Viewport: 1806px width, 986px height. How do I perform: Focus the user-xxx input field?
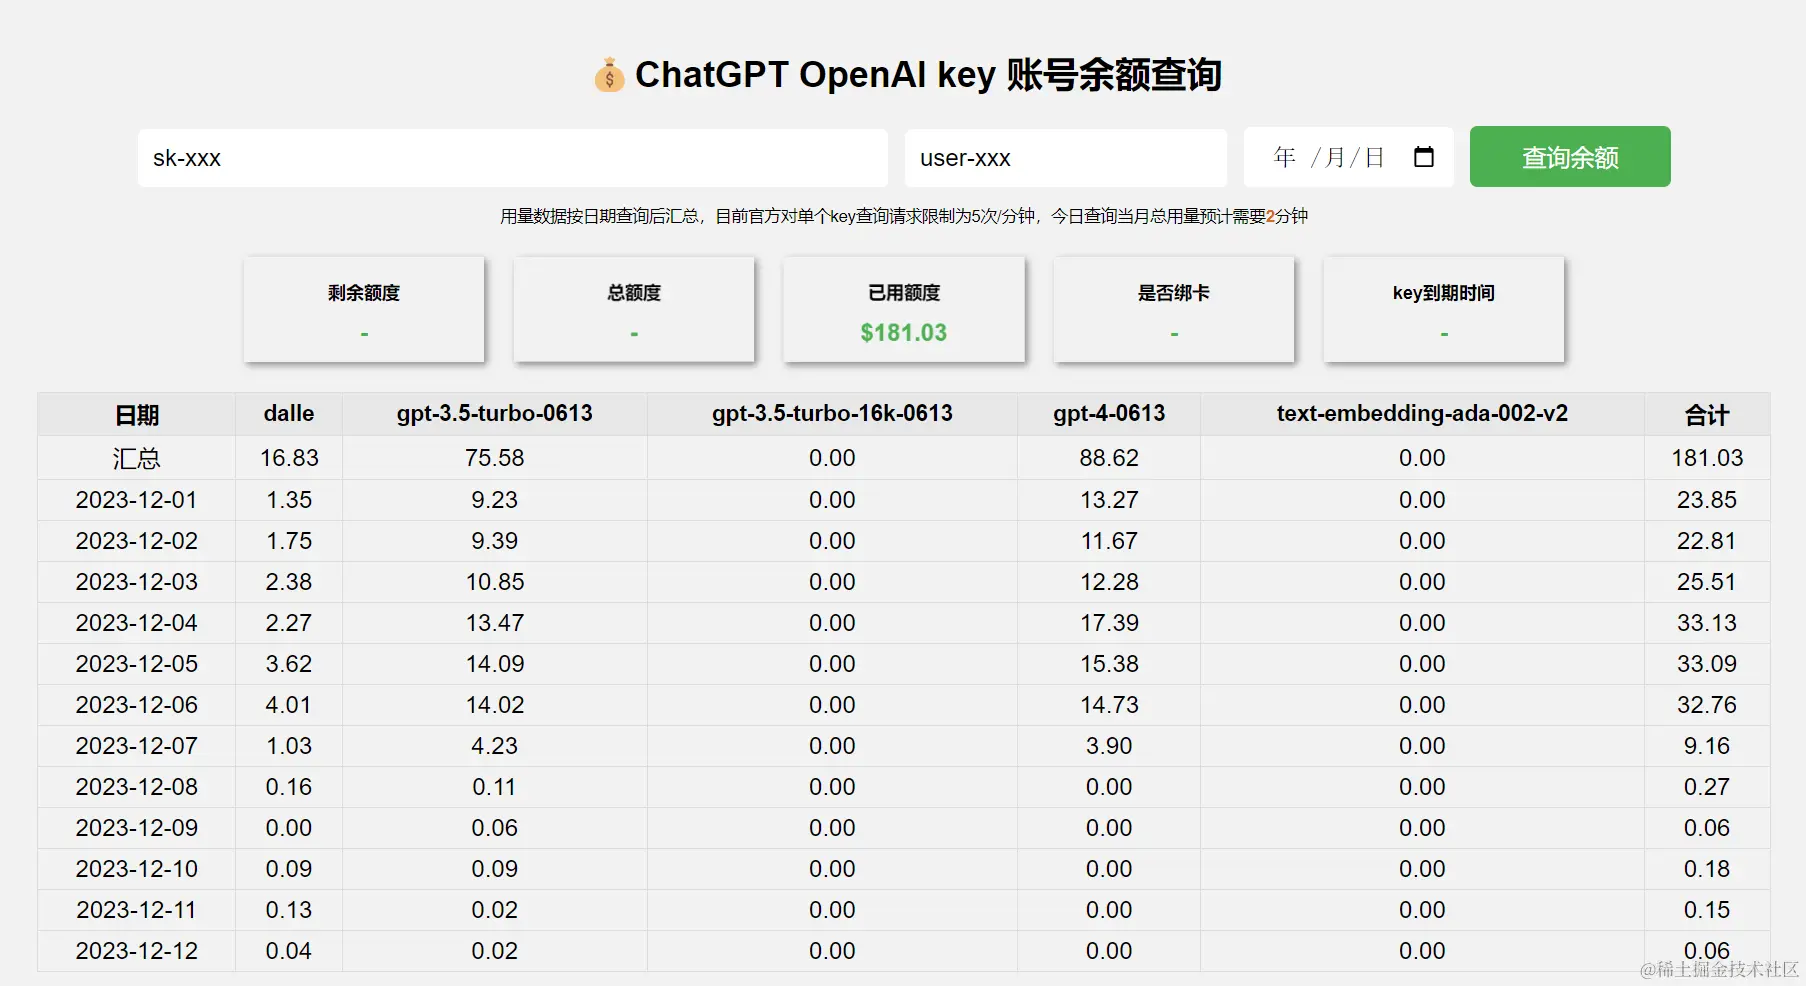(x=1066, y=158)
